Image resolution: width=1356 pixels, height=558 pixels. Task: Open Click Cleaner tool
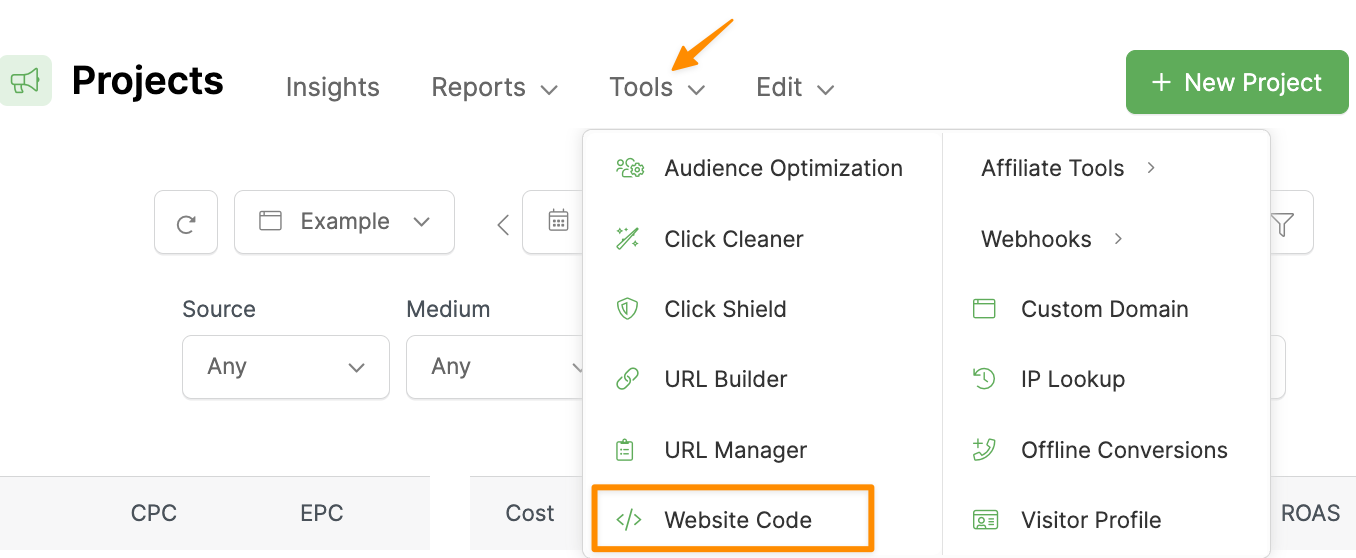click(x=733, y=239)
